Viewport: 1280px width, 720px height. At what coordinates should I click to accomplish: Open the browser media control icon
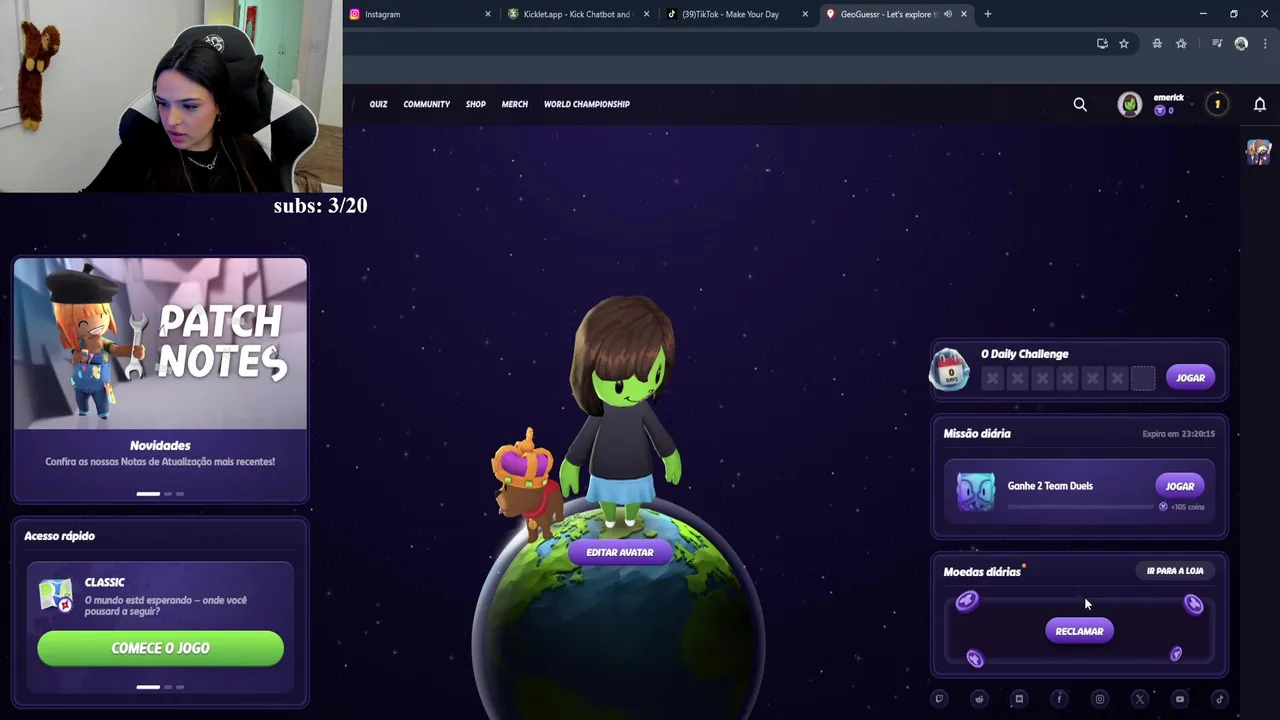pyautogui.click(x=1217, y=43)
